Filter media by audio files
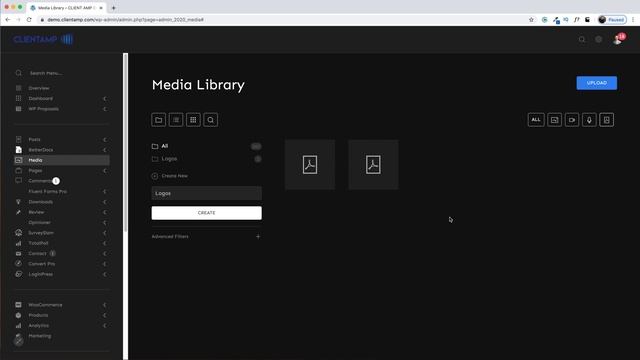This screenshot has width=640, height=360. (x=589, y=120)
